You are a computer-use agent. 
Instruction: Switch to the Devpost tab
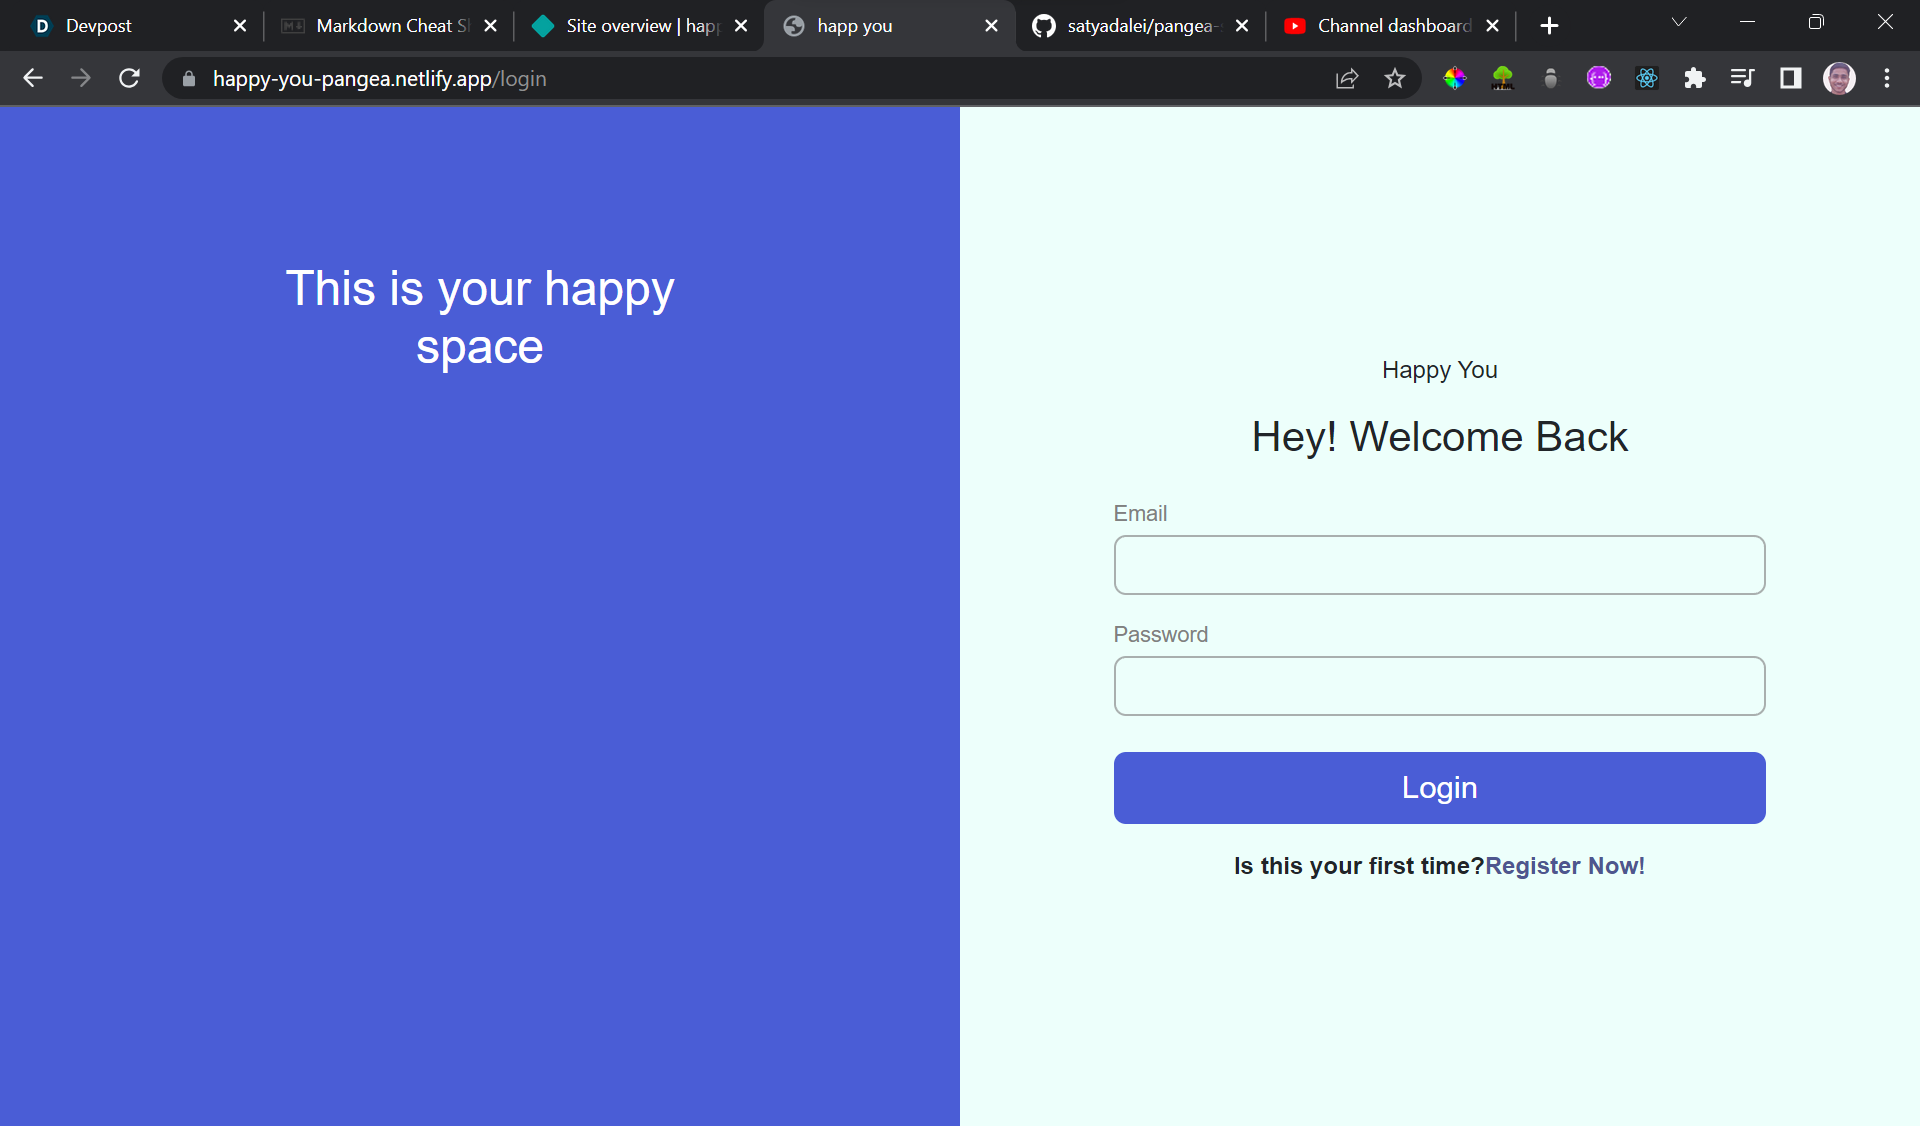(98, 26)
